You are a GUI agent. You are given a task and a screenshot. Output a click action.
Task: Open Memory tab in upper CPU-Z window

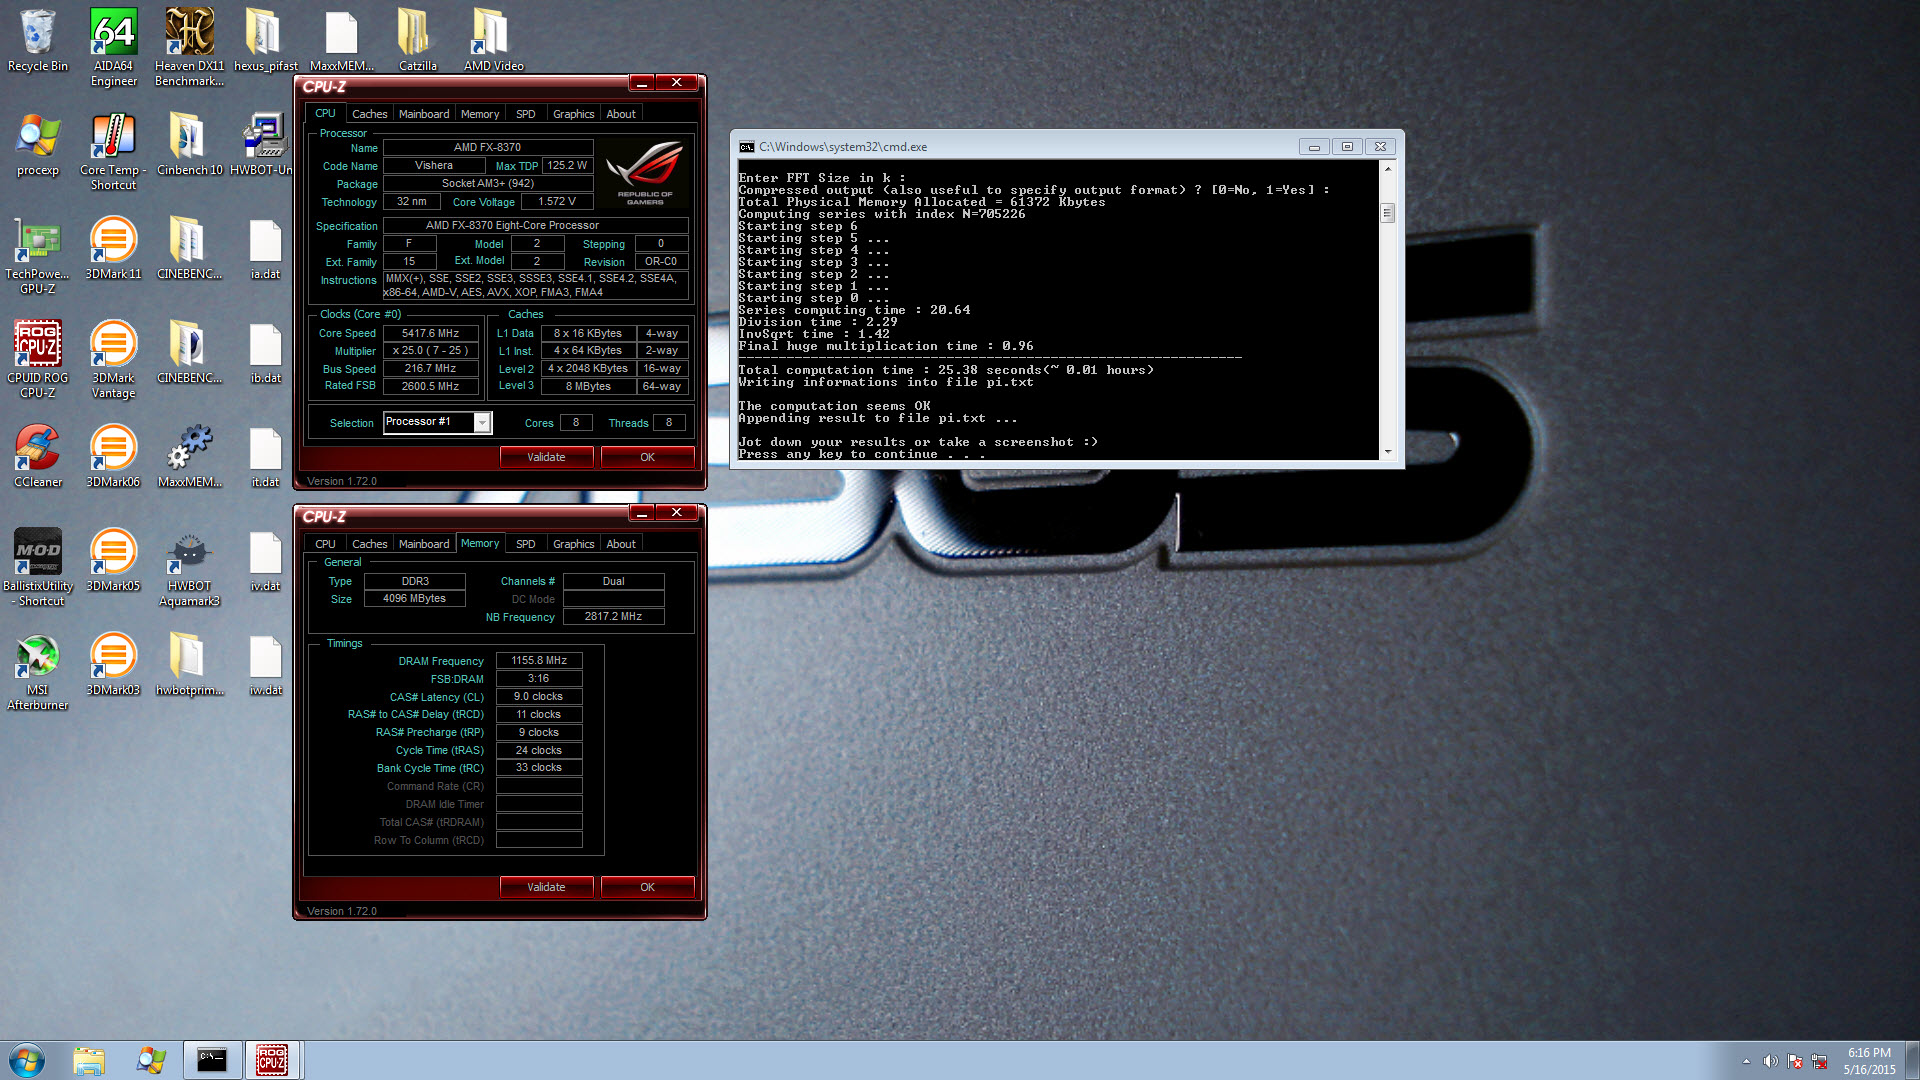tap(480, 114)
